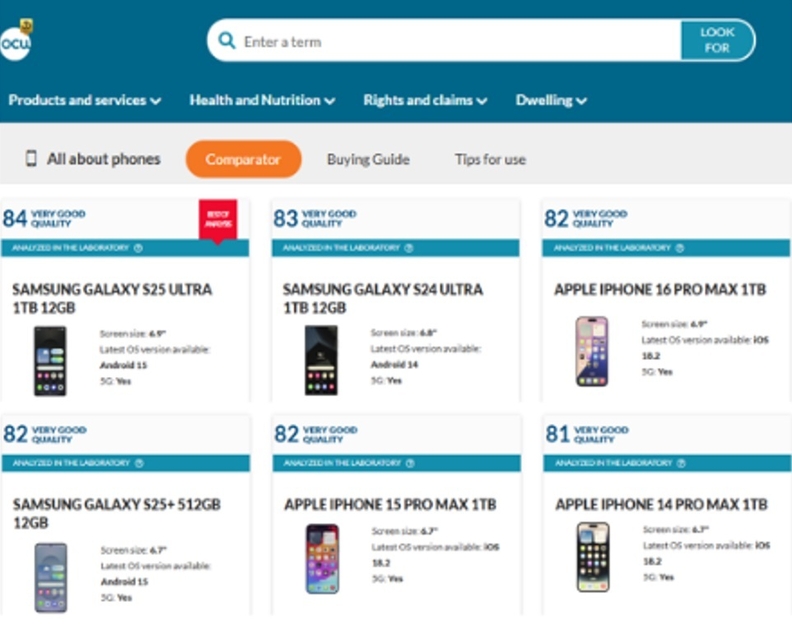Select the Comparator tab
The width and height of the screenshot is (792, 634).
(243, 159)
